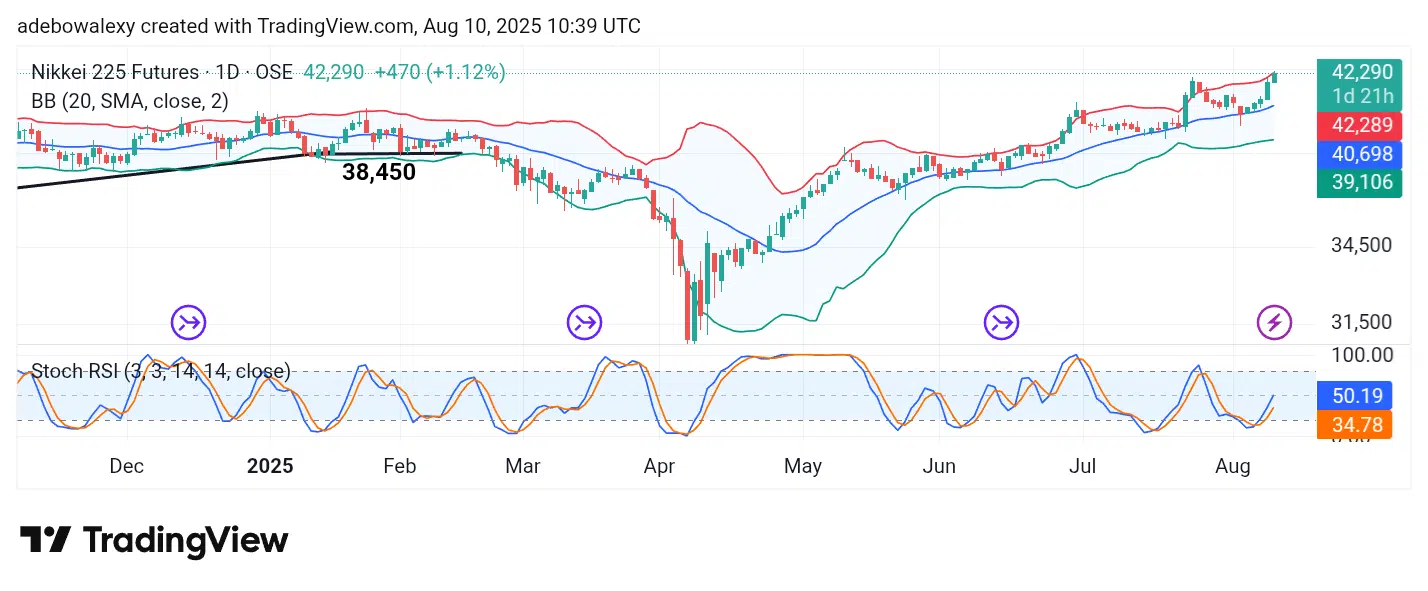Click the OSE exchange label

point(273,72)
